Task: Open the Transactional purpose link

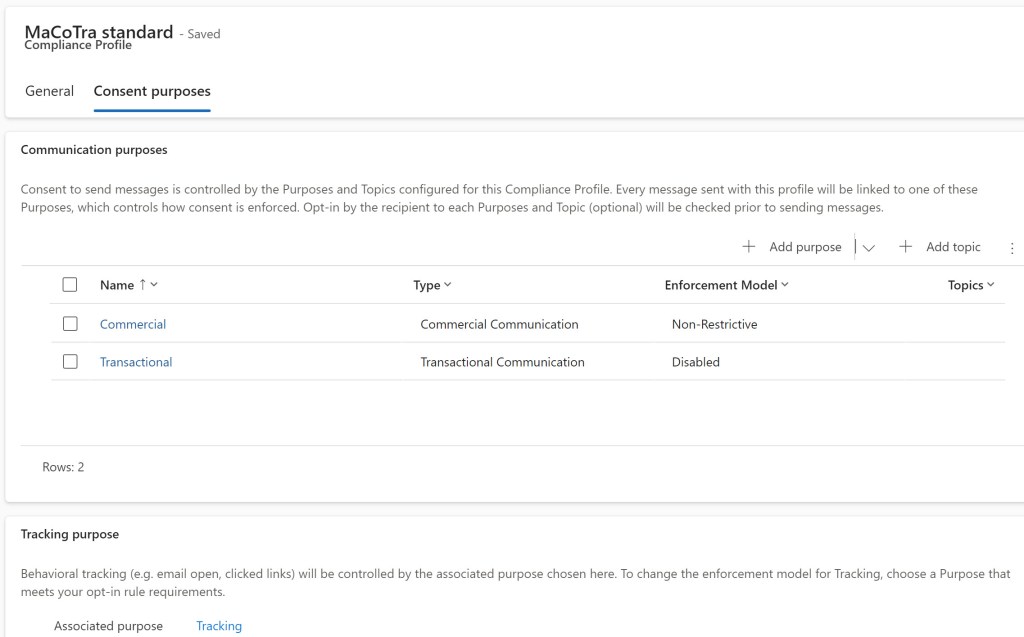Action: pyautogui.click(x=136, y=361)
